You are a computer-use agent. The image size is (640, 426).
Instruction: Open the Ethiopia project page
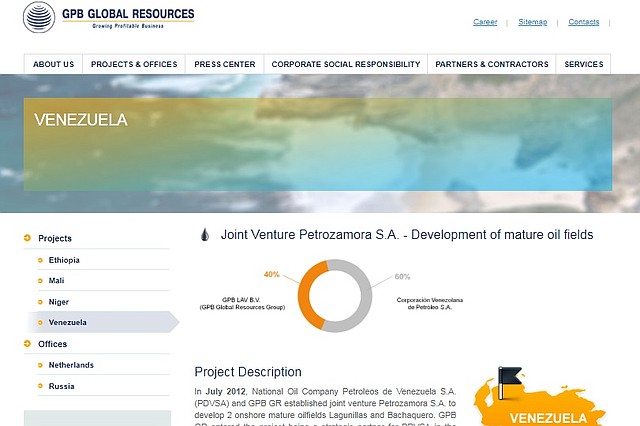[64, 260]
